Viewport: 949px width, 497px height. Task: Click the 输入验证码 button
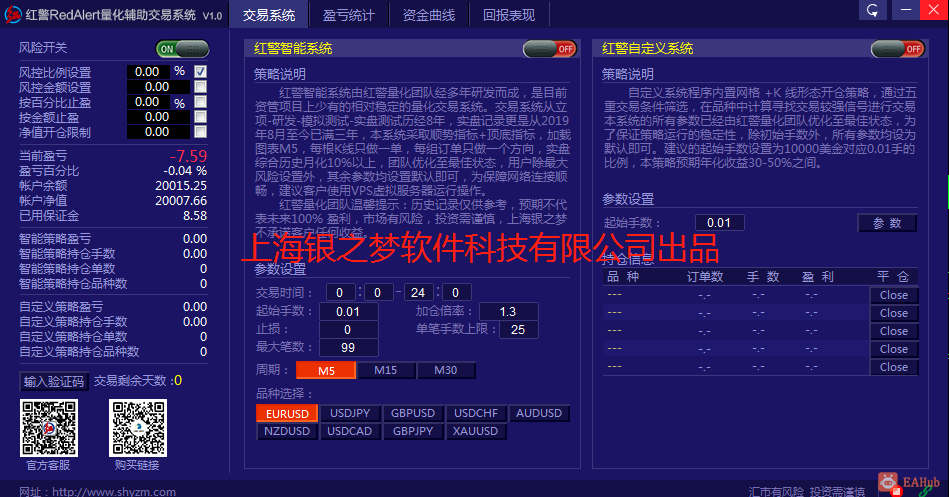click(54, 381)
